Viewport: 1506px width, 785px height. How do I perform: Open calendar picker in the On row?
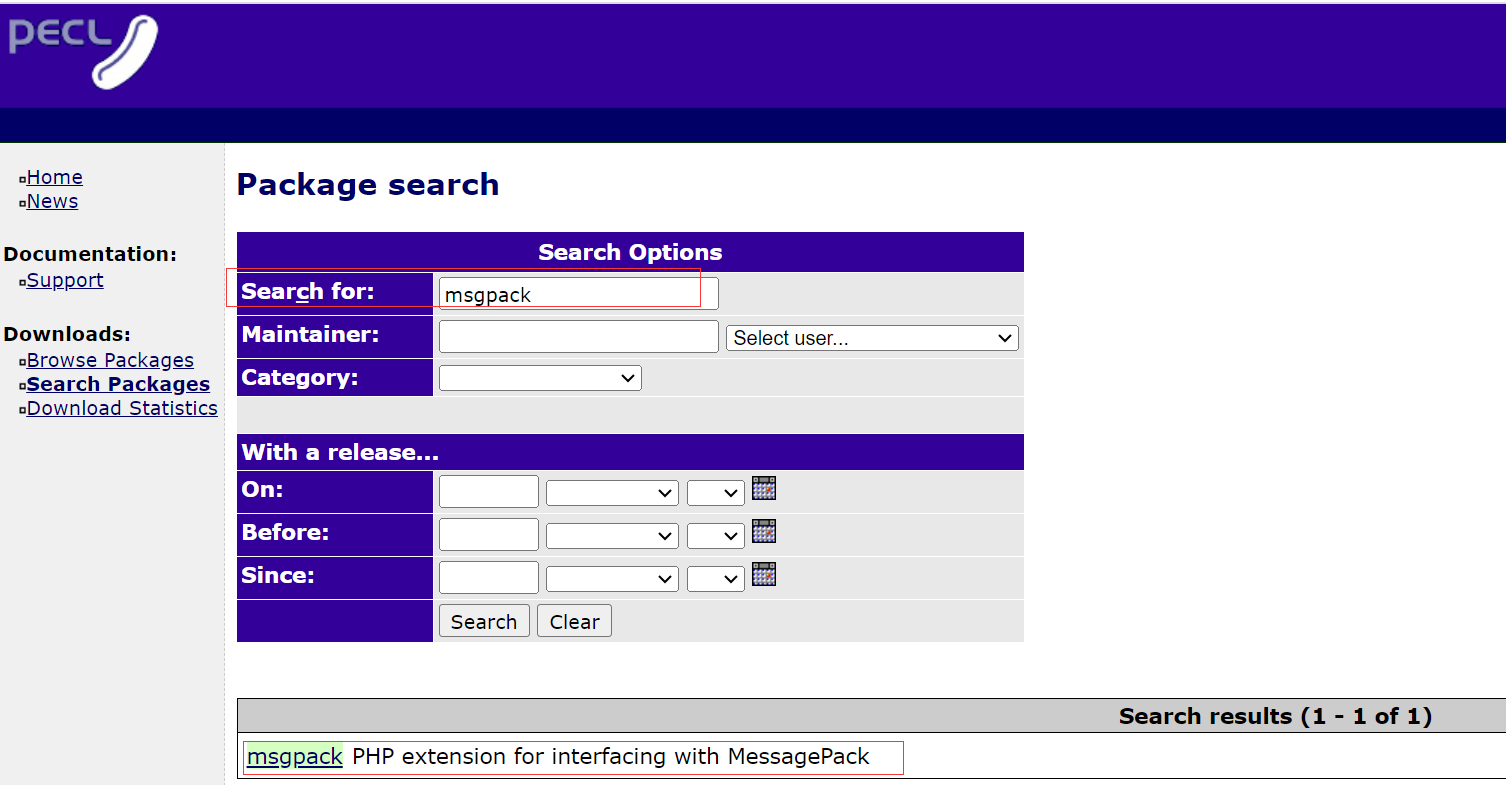coord(764,488)
